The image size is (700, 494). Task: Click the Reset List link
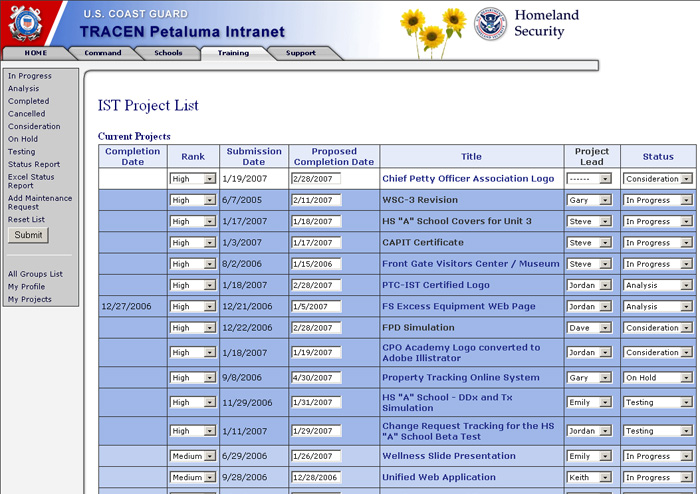(x=26, y=219)
